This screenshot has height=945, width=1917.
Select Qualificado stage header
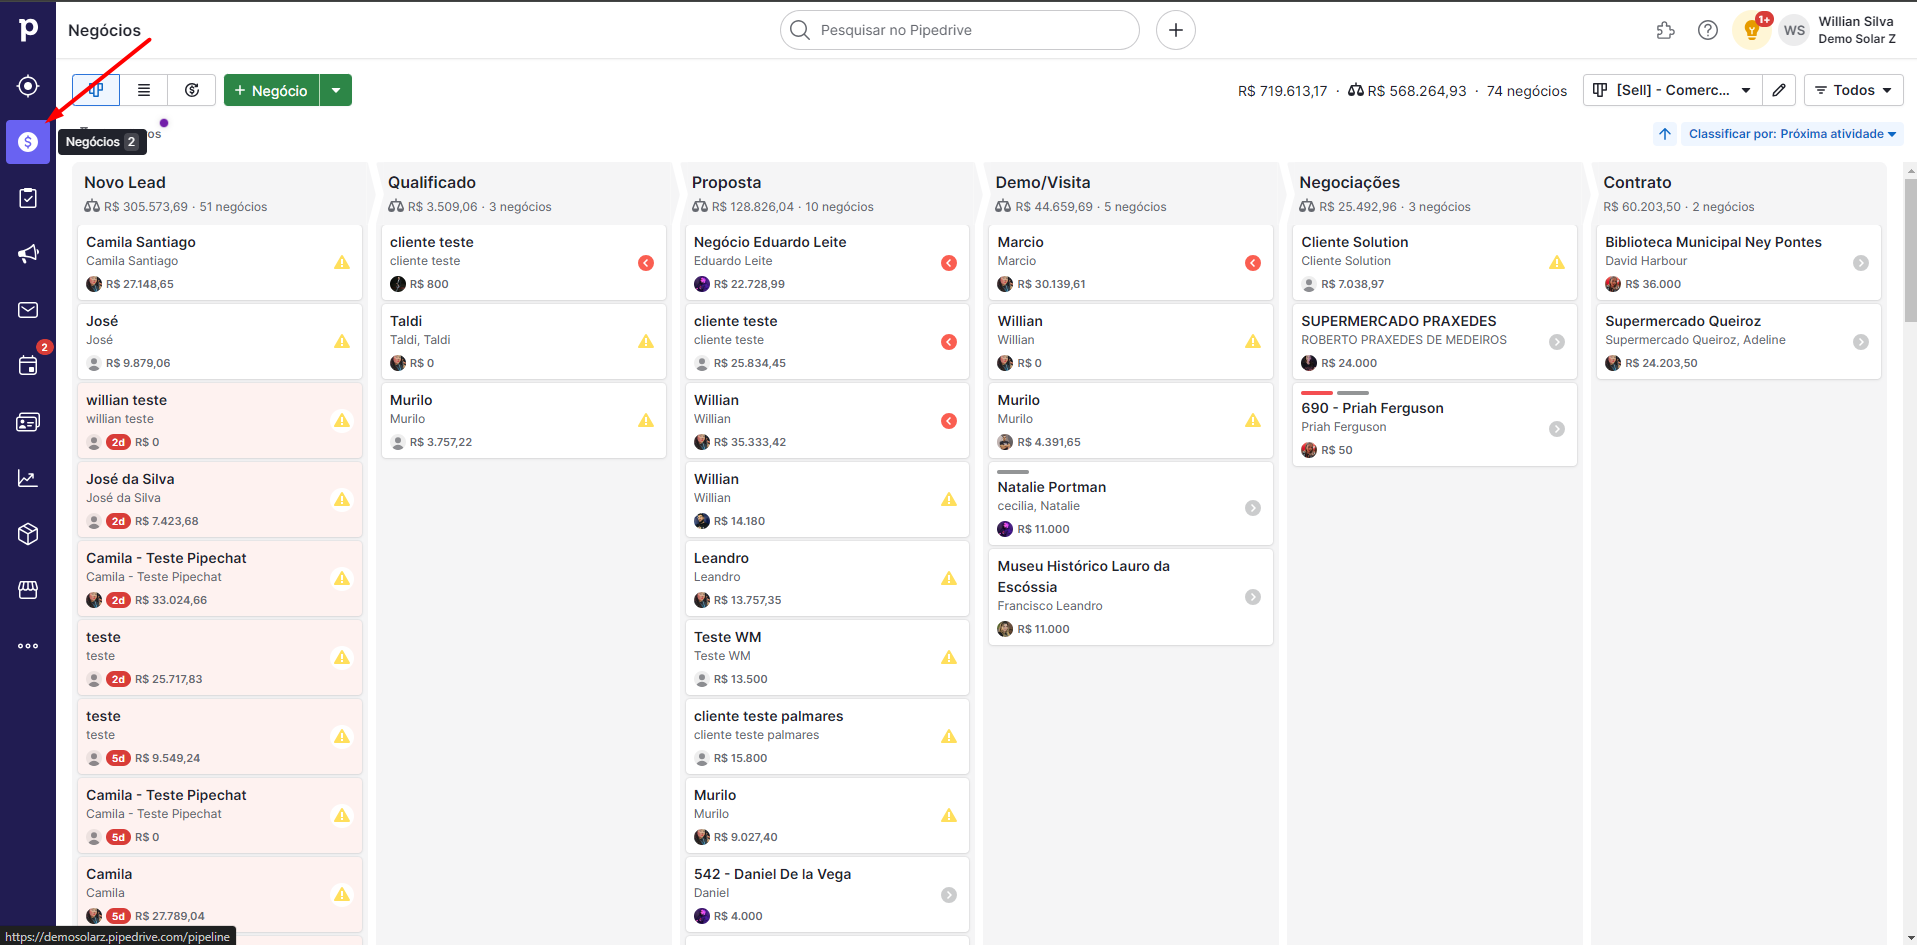click(432, 182)
